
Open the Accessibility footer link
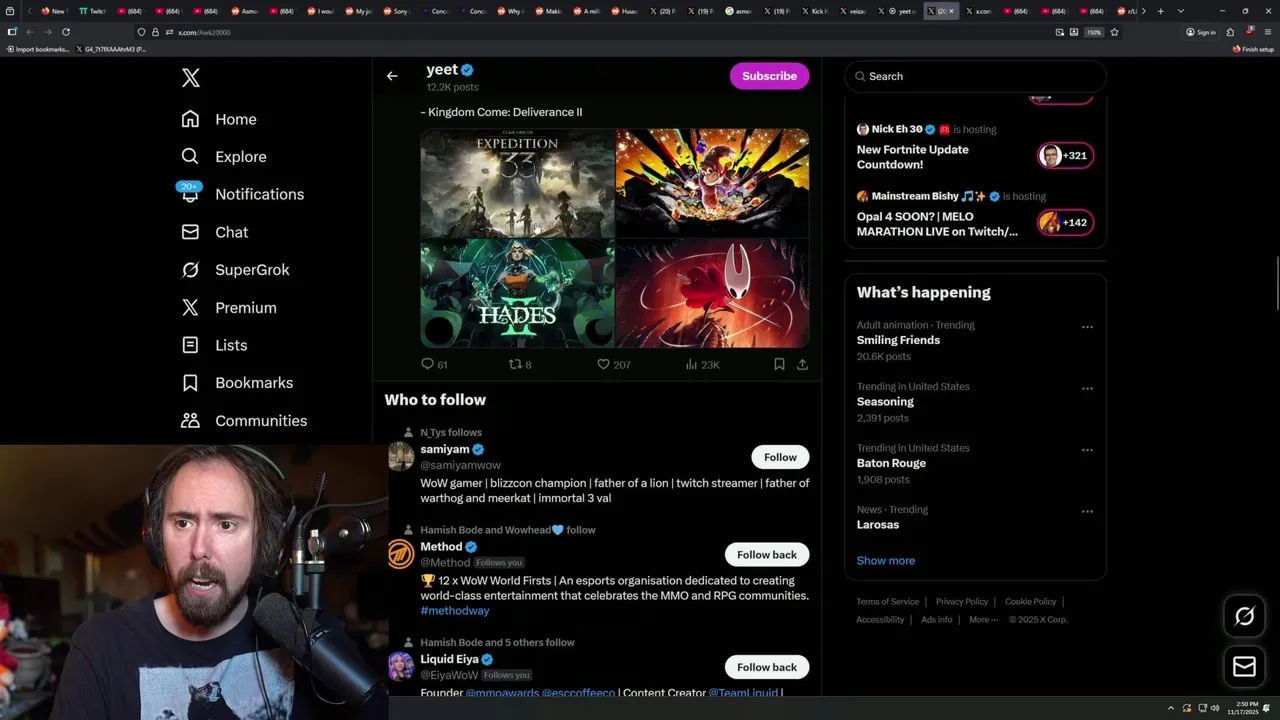880,620
